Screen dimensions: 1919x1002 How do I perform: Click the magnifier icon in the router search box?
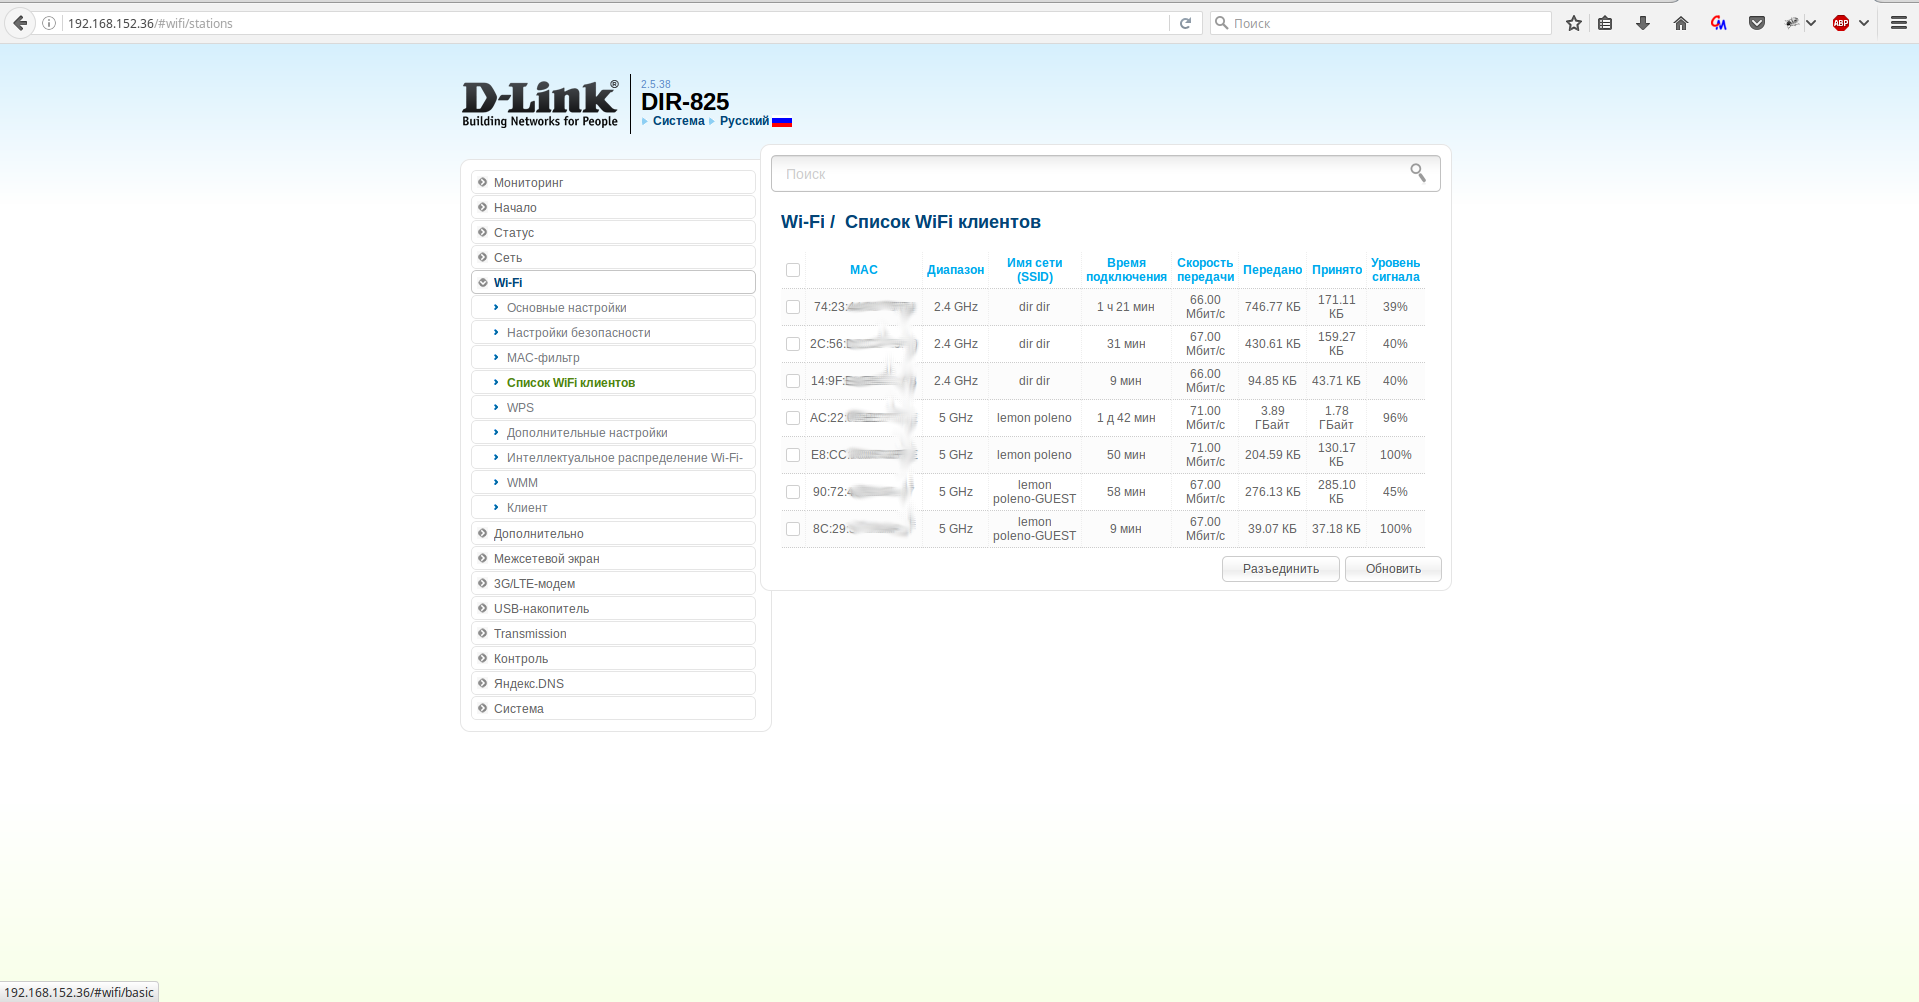tap(1418, 173)
